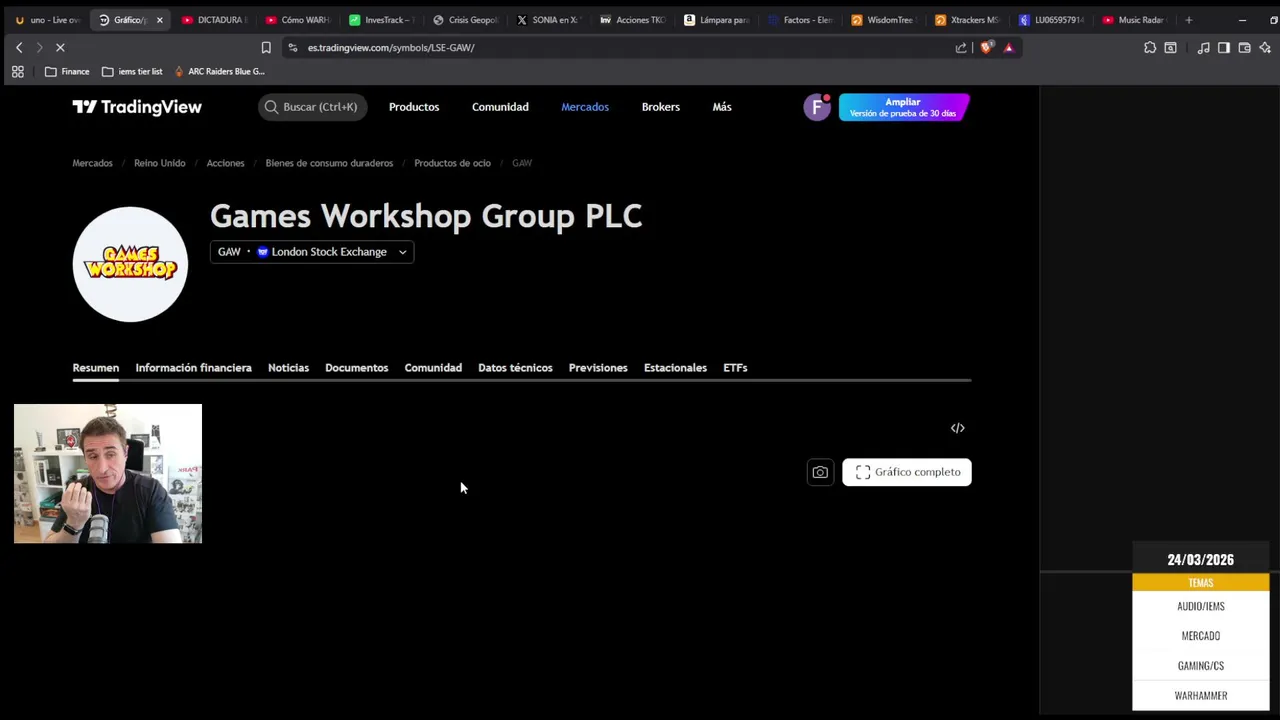Switch to the Datos técnicos tab

tap(515, 368)
